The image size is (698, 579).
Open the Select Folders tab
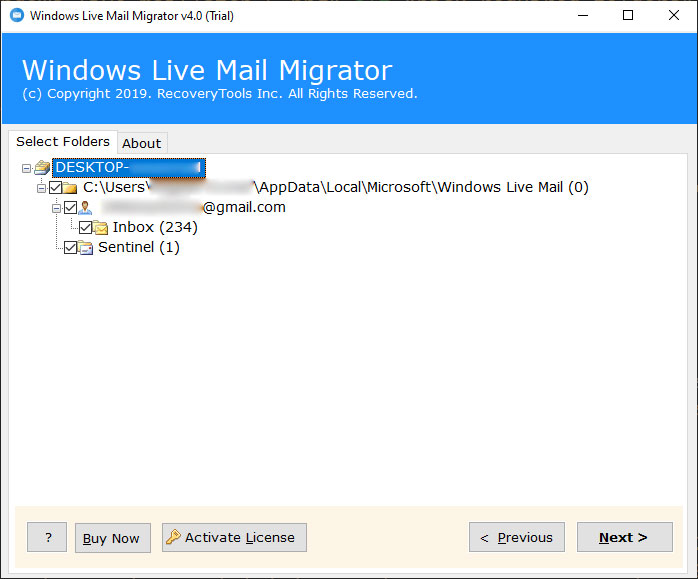(63, 142)
